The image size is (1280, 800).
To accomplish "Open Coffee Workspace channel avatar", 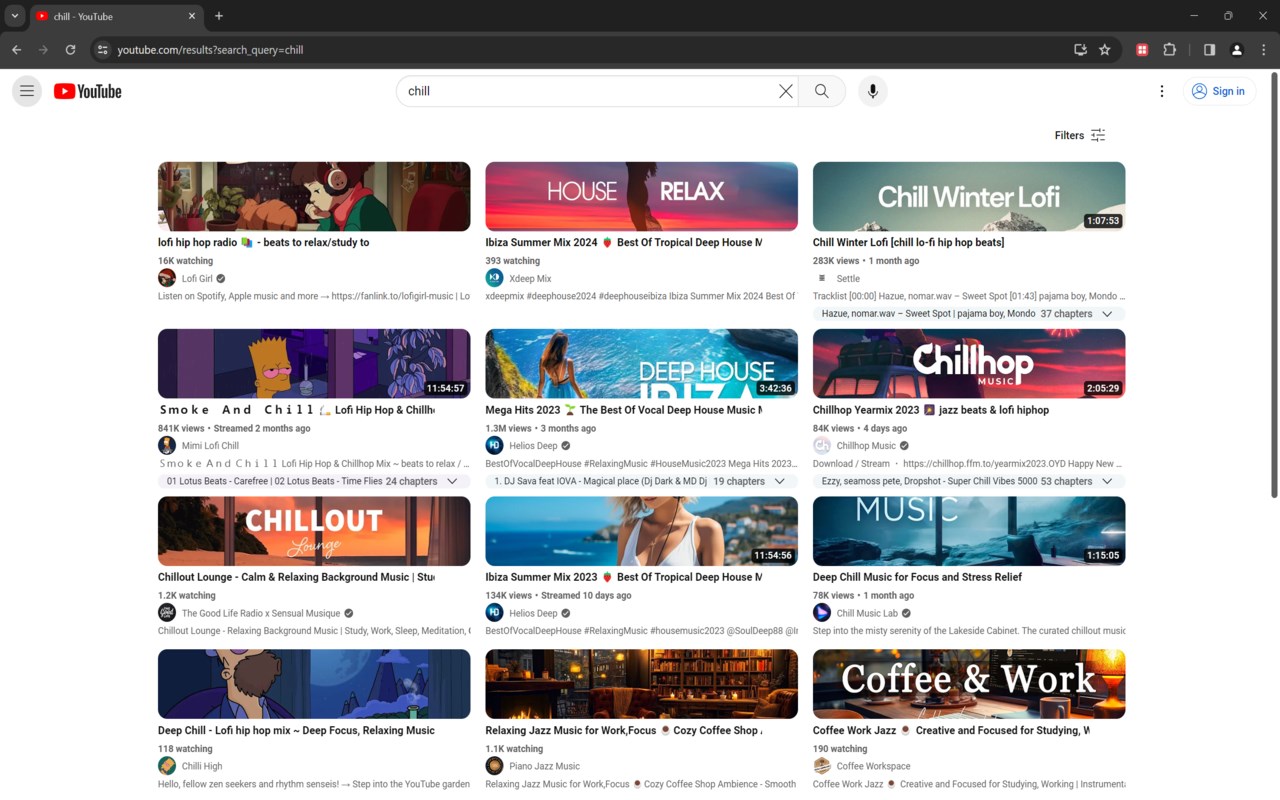I will click(x=822, y=765).
